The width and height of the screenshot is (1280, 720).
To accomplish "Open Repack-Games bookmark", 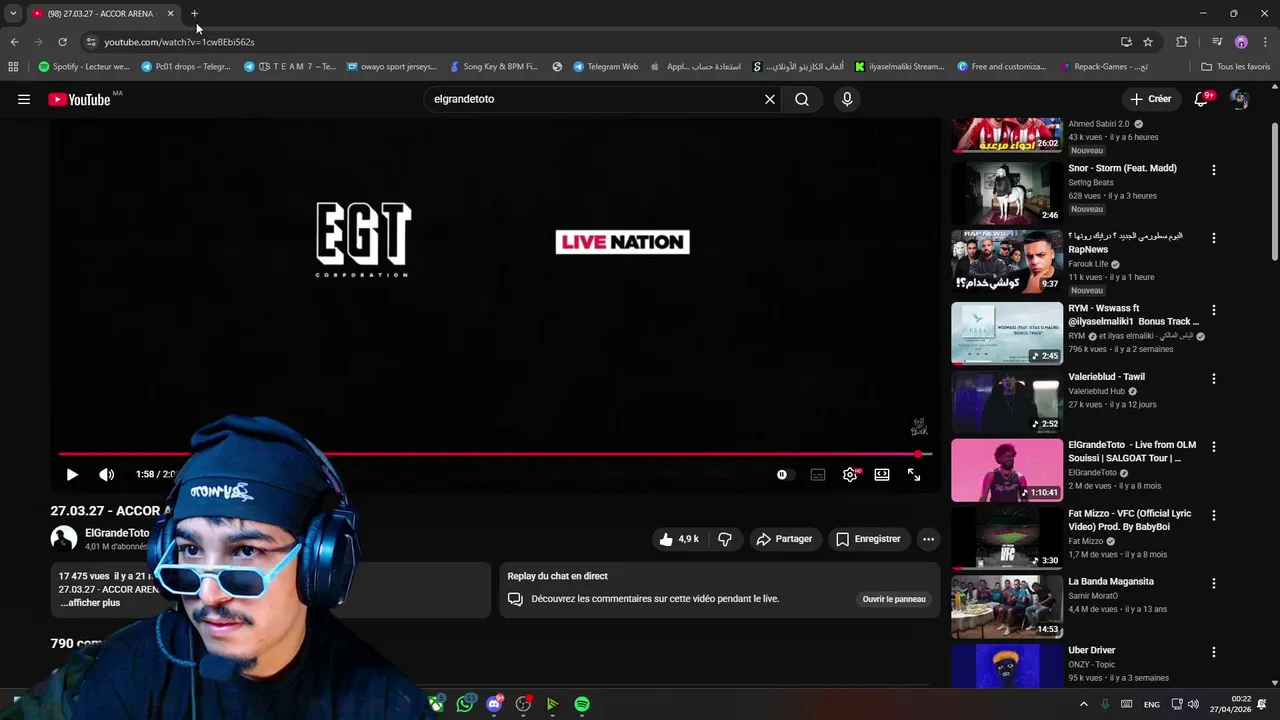I will [1104, 67].
